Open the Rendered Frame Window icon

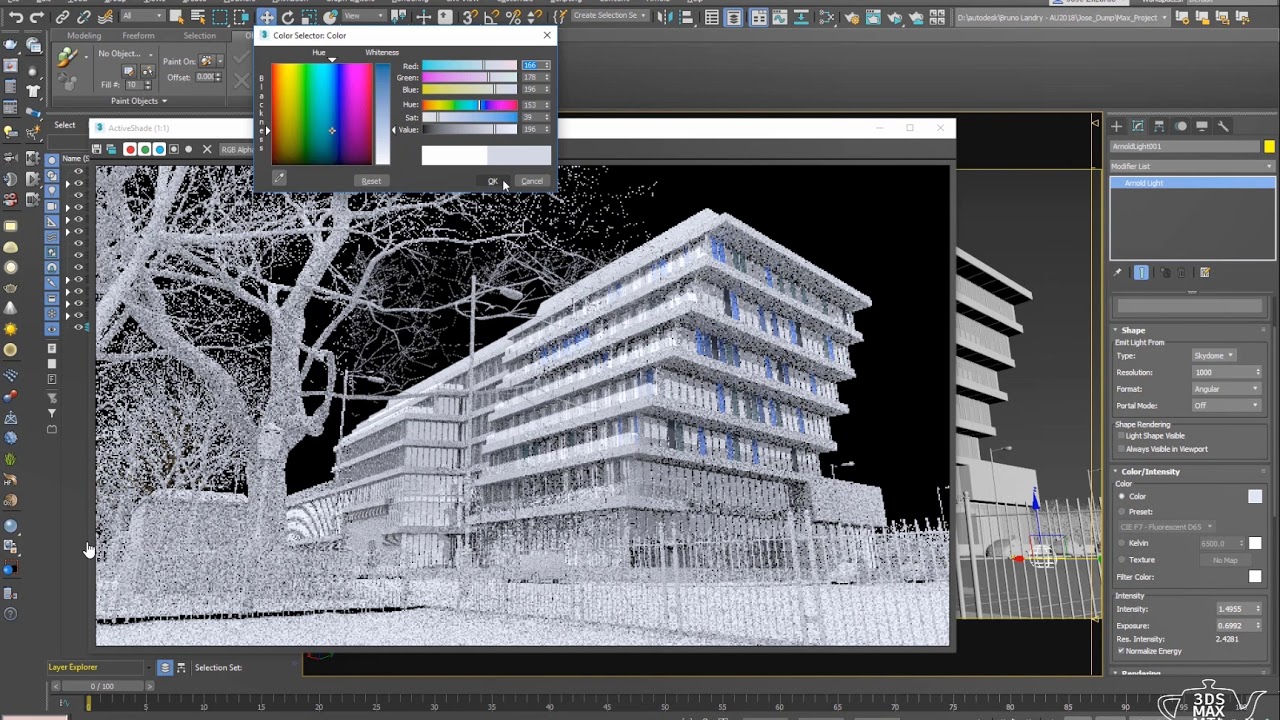tap(874, 17)
